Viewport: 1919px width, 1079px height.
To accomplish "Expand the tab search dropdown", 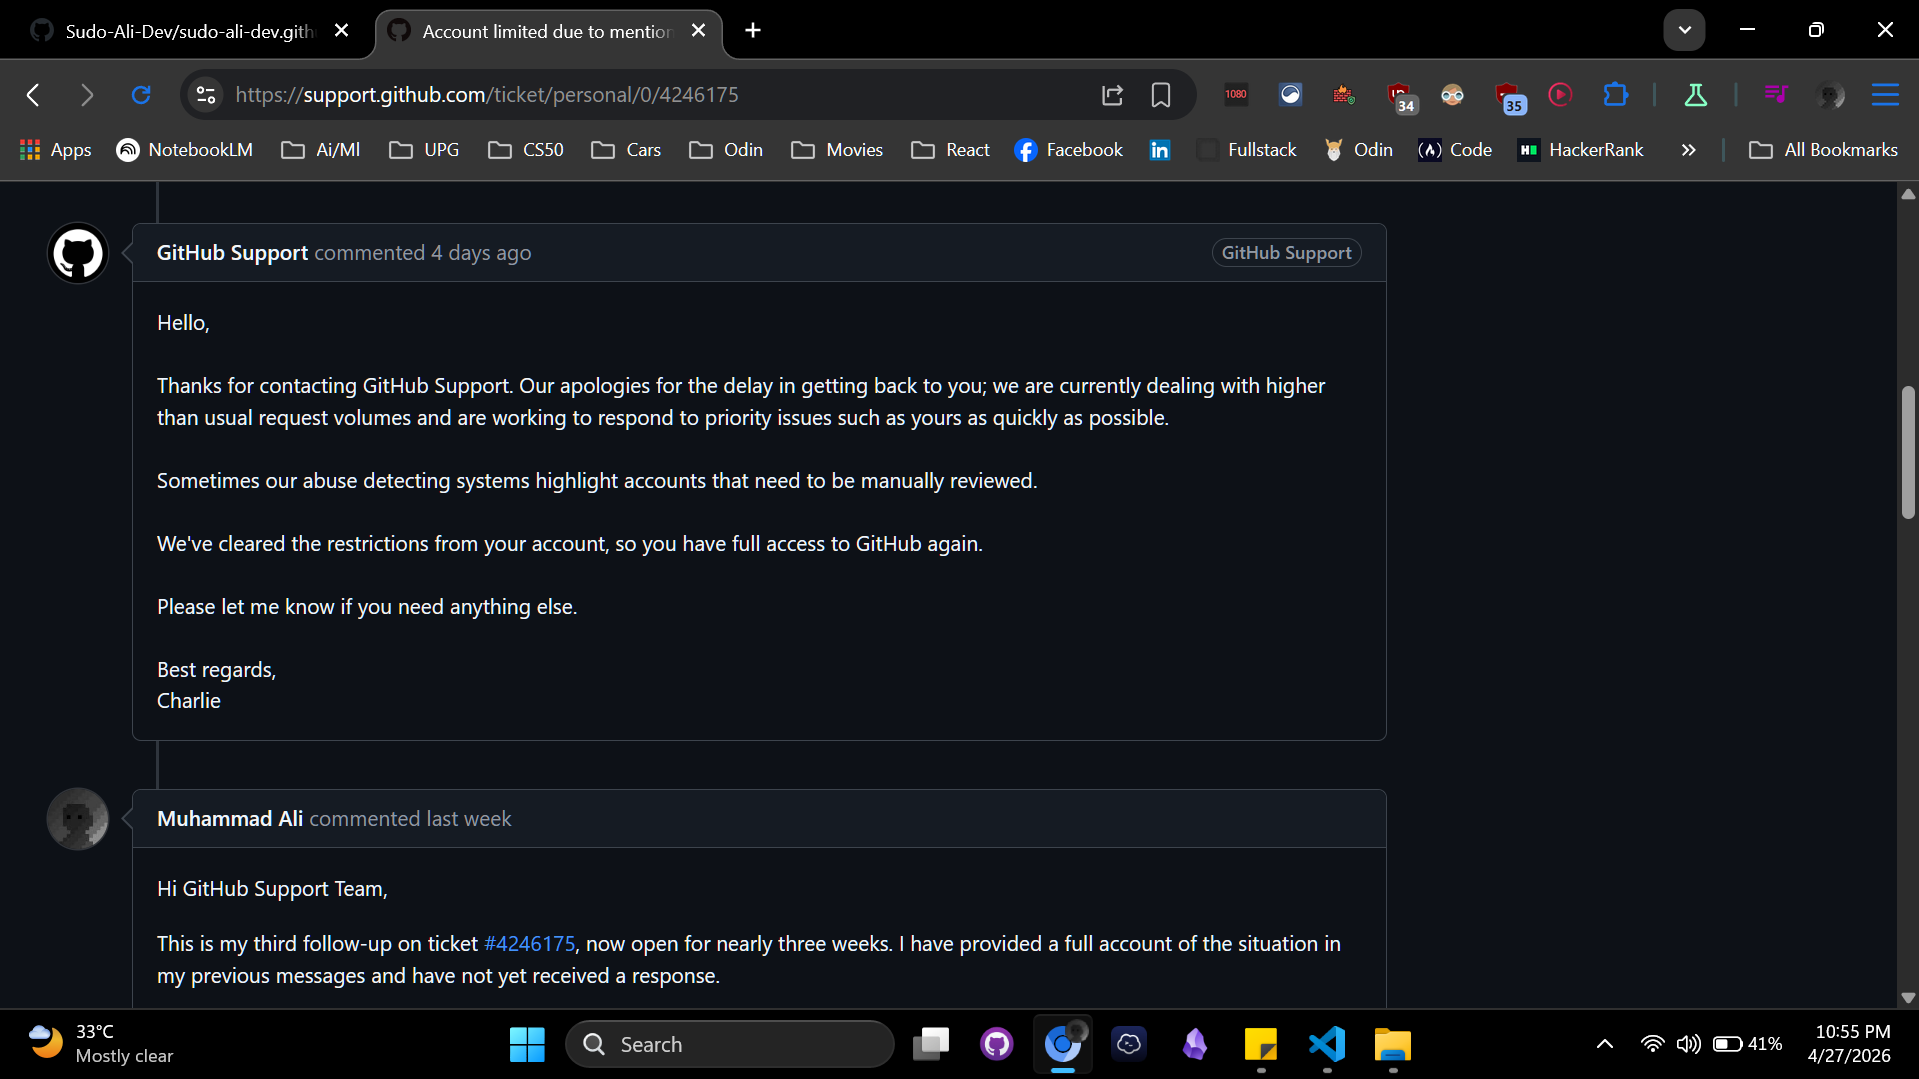I will pyautogui.click(x=1684, y=30).
